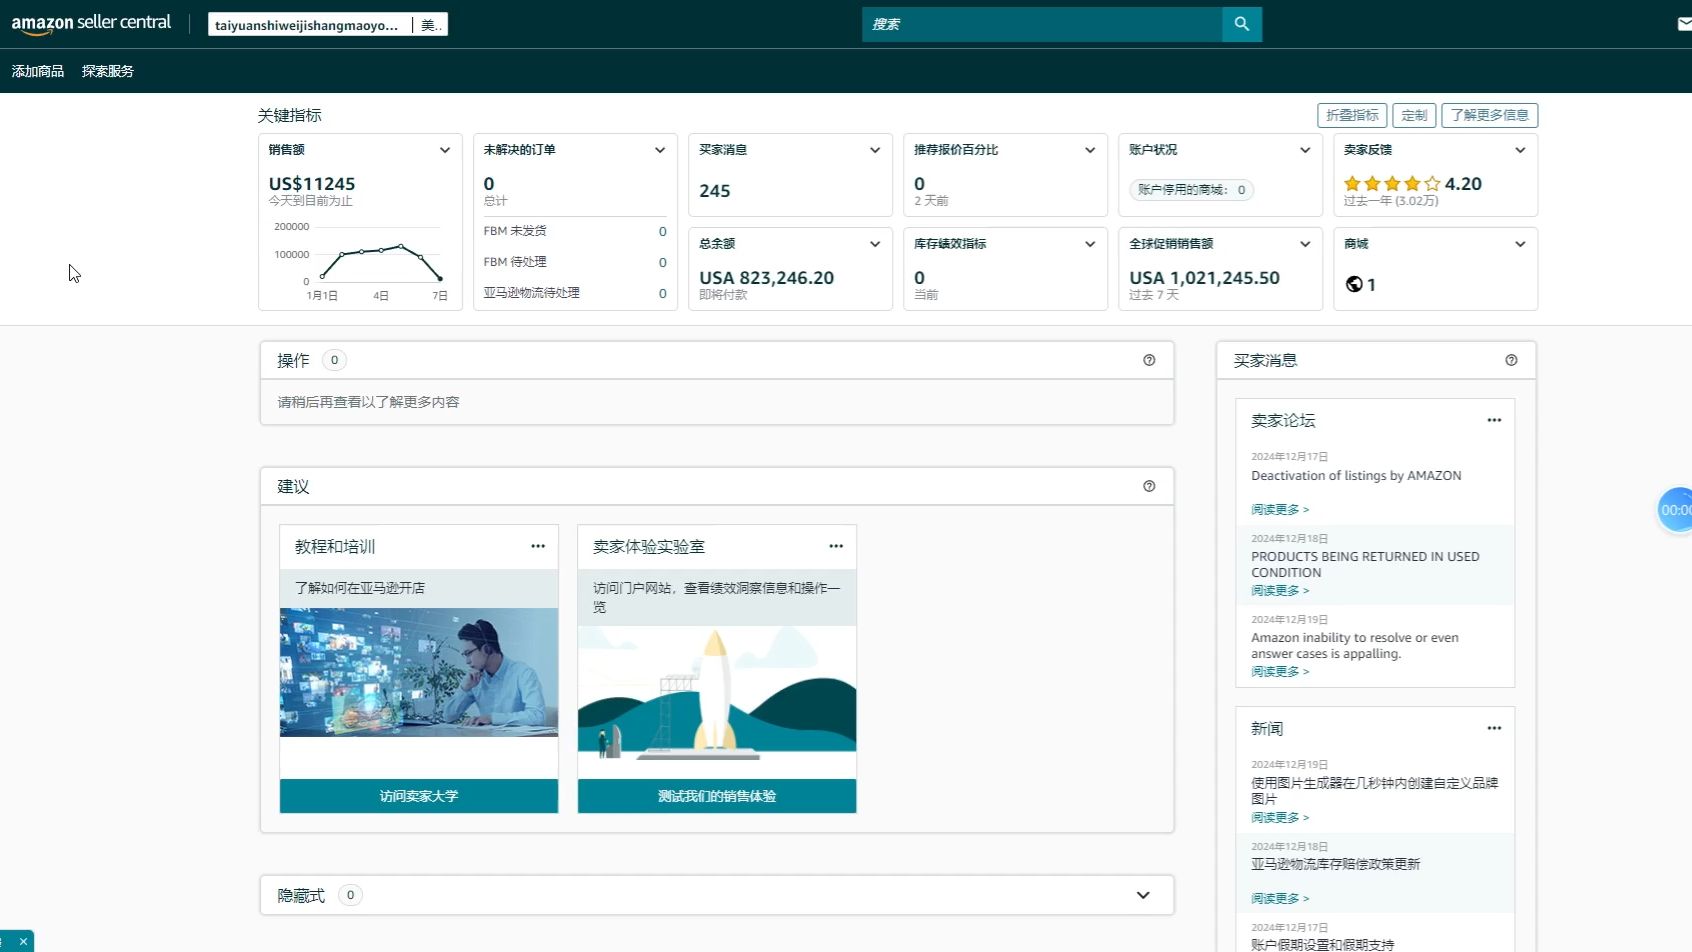Open PRODUCTS BEING RETURNED IN USED CONDITION post
This screenshot has width=1692, height=952.
[1365, 564]
